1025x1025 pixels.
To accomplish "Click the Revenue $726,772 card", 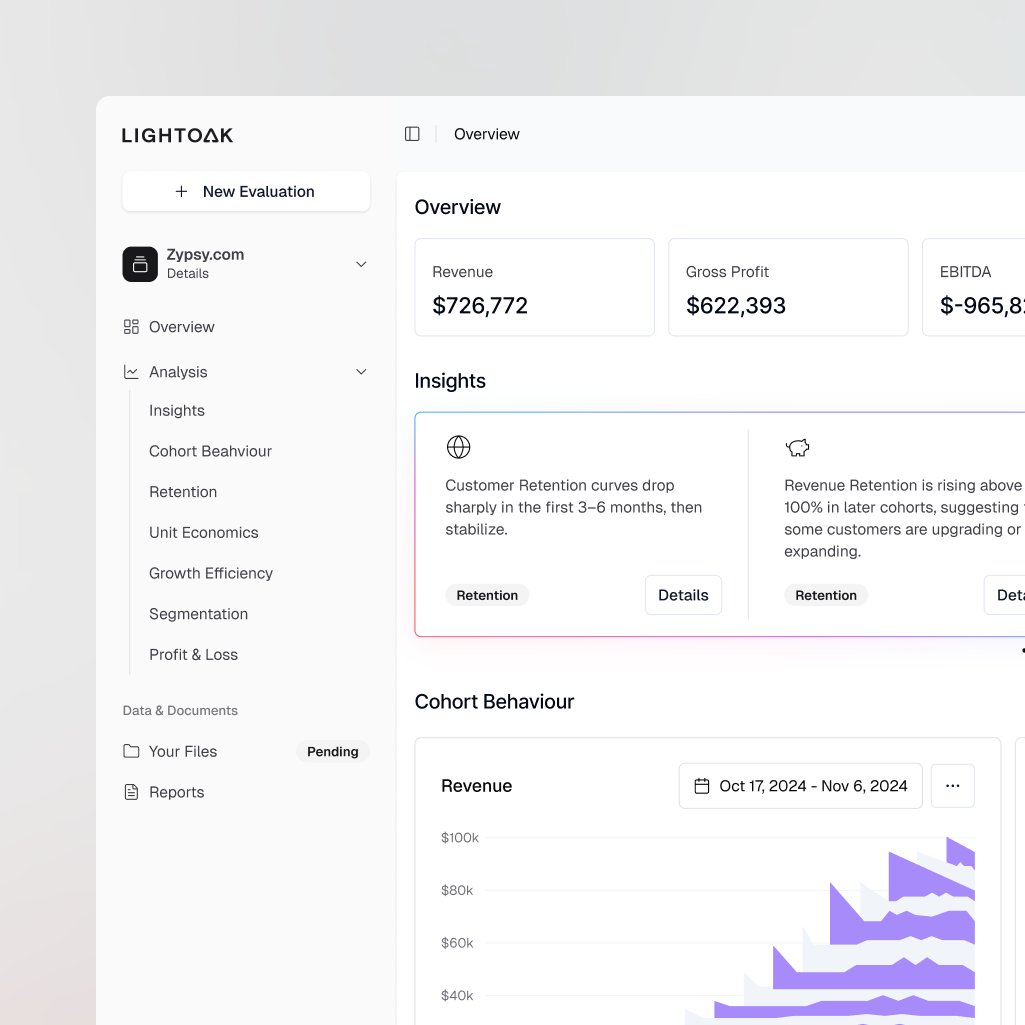I will [534, 288].
